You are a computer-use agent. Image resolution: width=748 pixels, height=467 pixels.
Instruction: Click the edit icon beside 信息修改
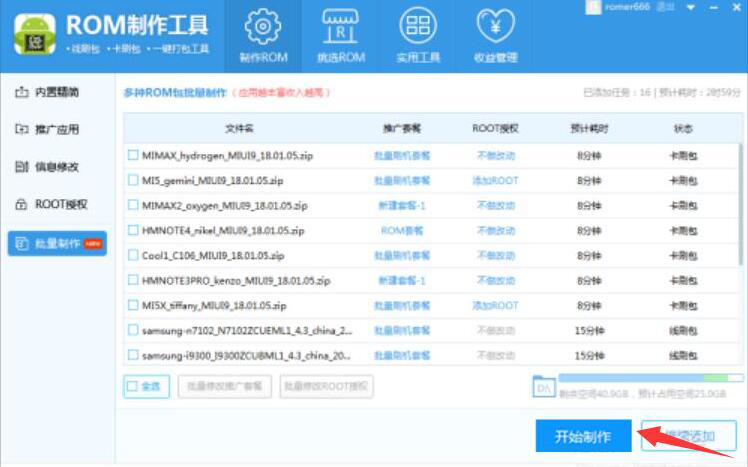pyautogui.click(x=21, y=167)
